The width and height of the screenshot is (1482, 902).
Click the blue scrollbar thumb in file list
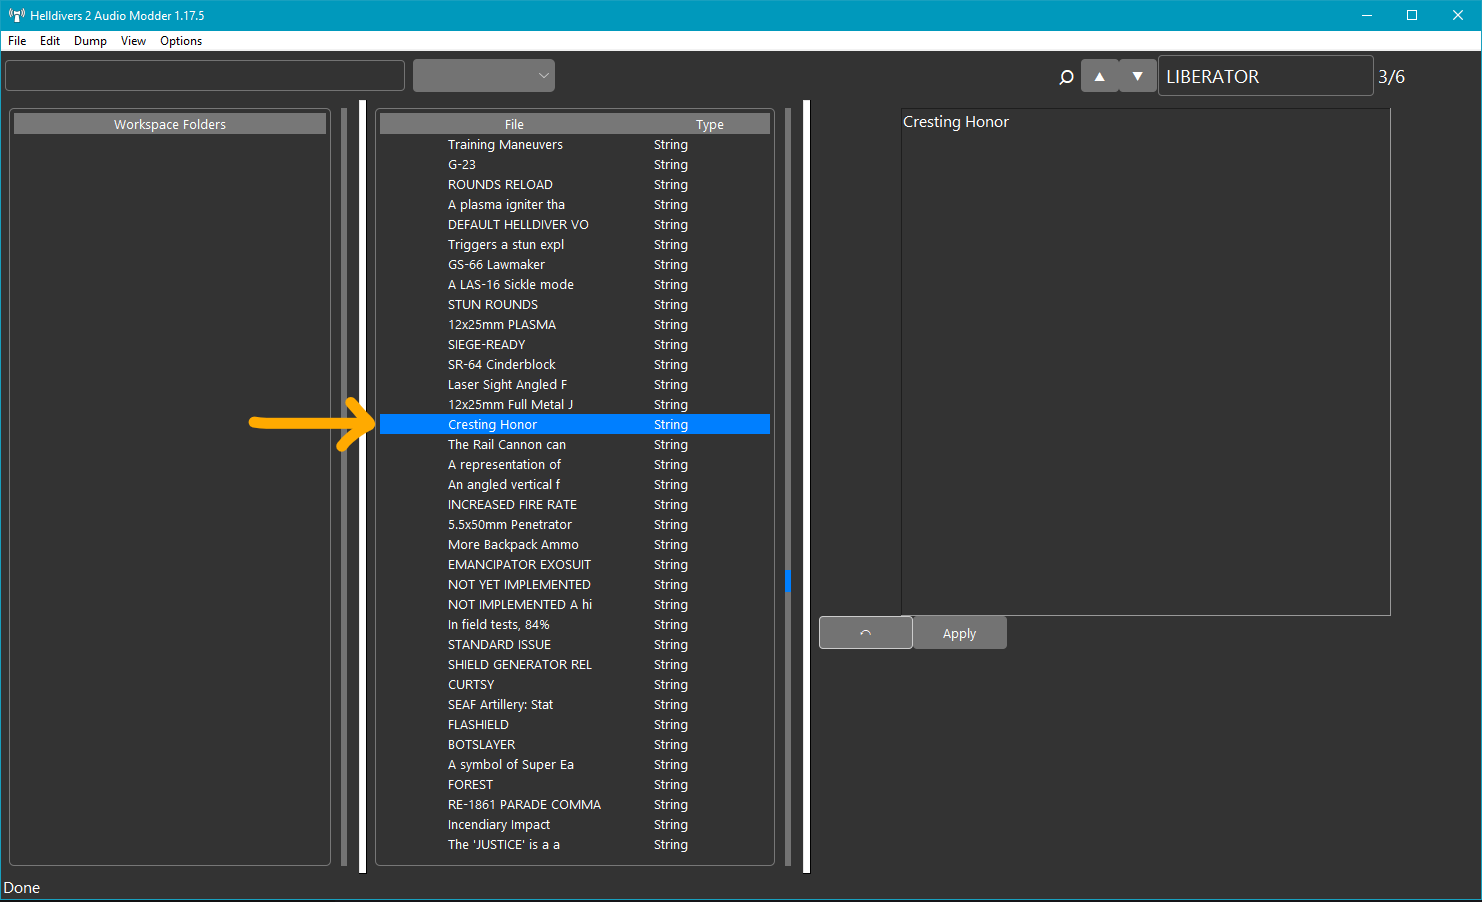click(788, 580)
